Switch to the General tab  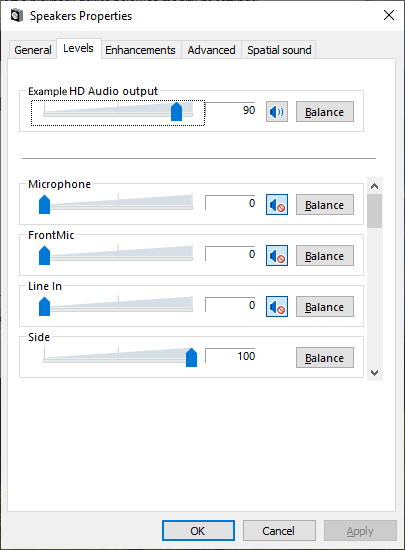tap(33, 50)
